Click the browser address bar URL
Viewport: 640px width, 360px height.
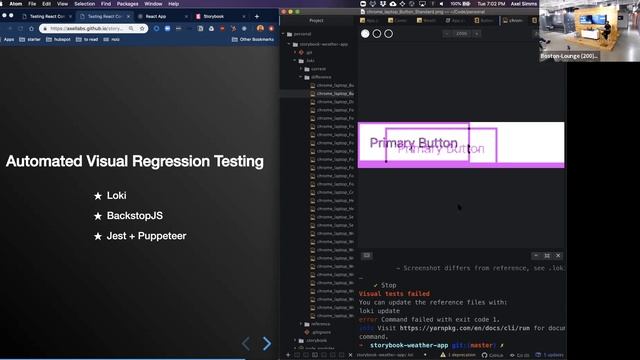86,29
